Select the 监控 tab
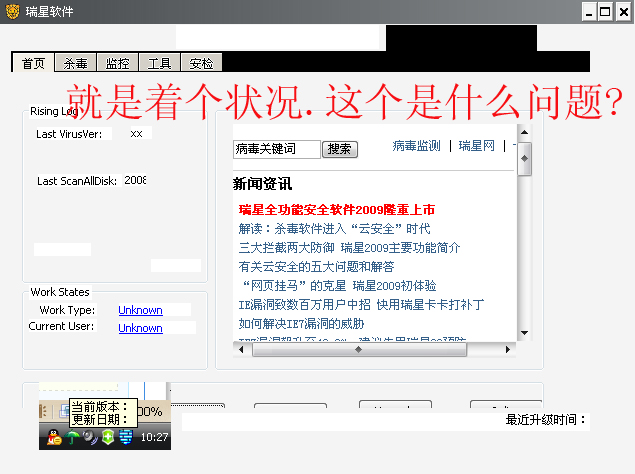Screen dimensions: 635x474 pos(117,63)
